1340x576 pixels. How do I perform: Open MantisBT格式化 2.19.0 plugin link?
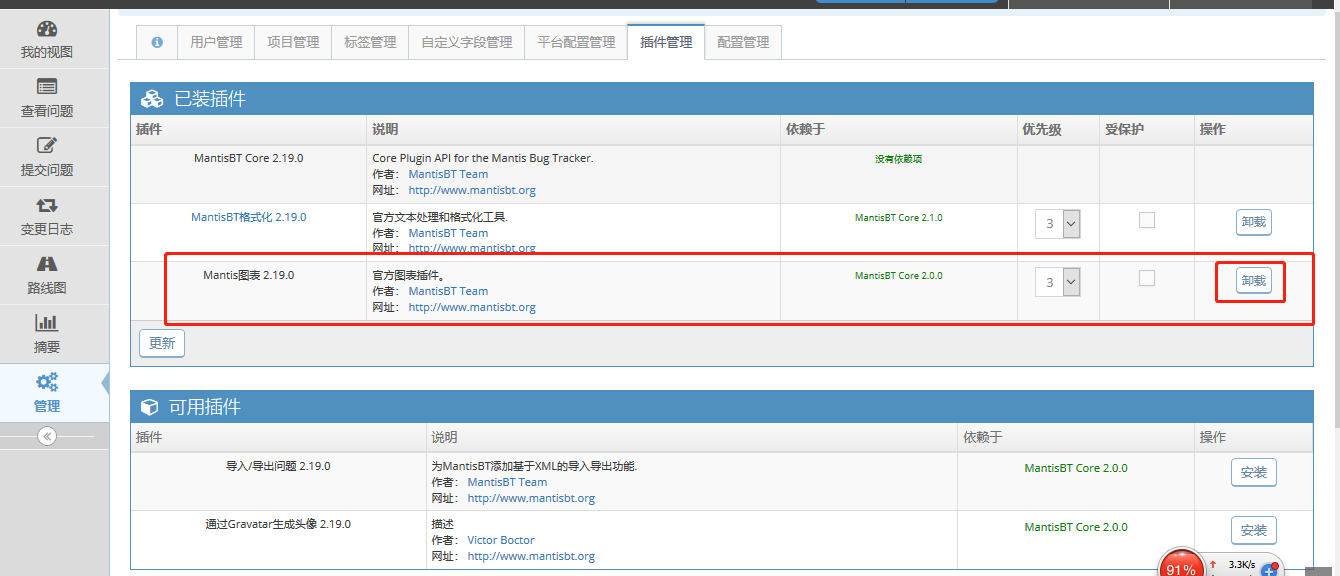pos(249,217)
